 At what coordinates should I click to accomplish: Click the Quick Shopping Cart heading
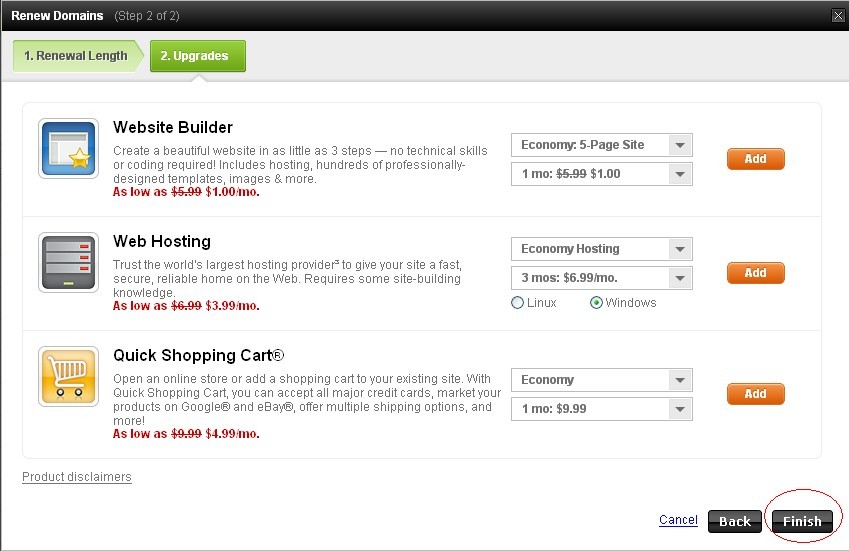point(198,356)
